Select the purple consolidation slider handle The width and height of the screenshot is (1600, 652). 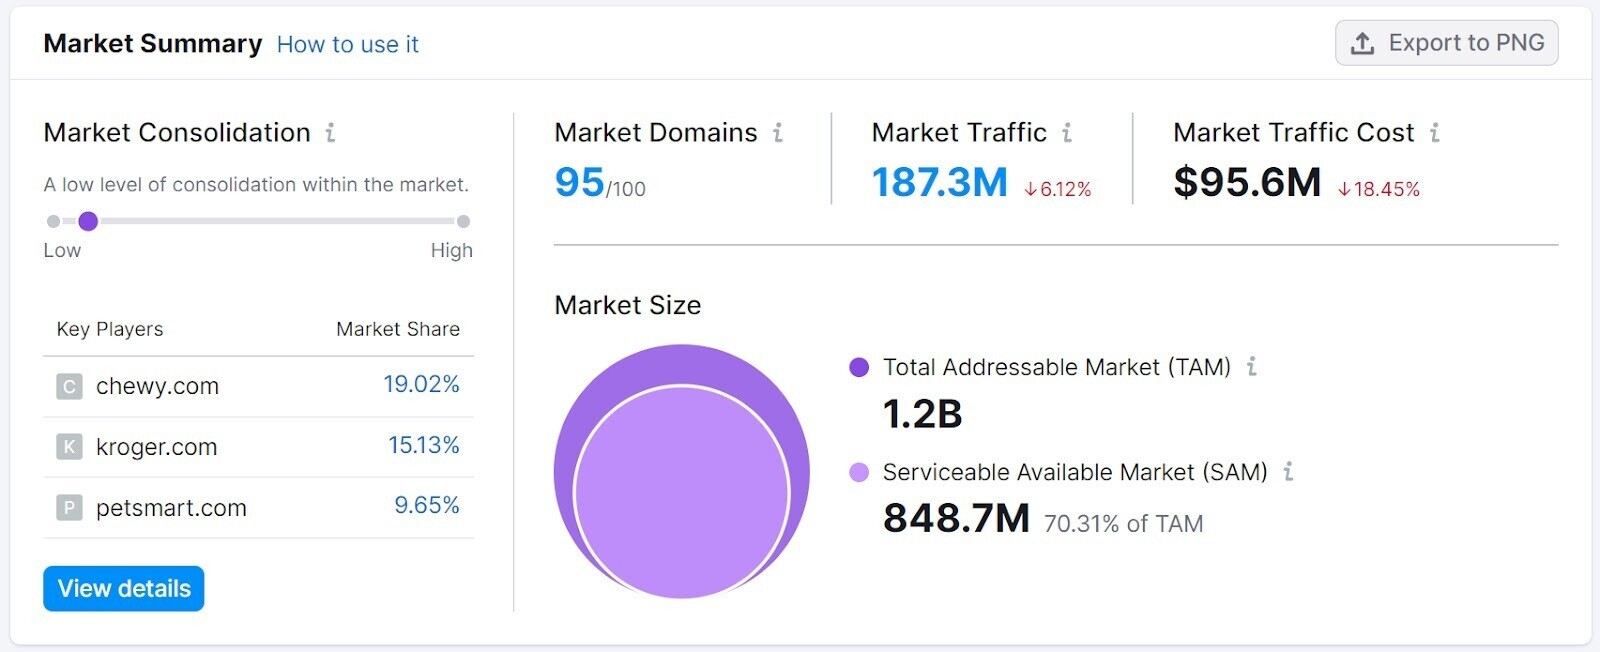88,221
